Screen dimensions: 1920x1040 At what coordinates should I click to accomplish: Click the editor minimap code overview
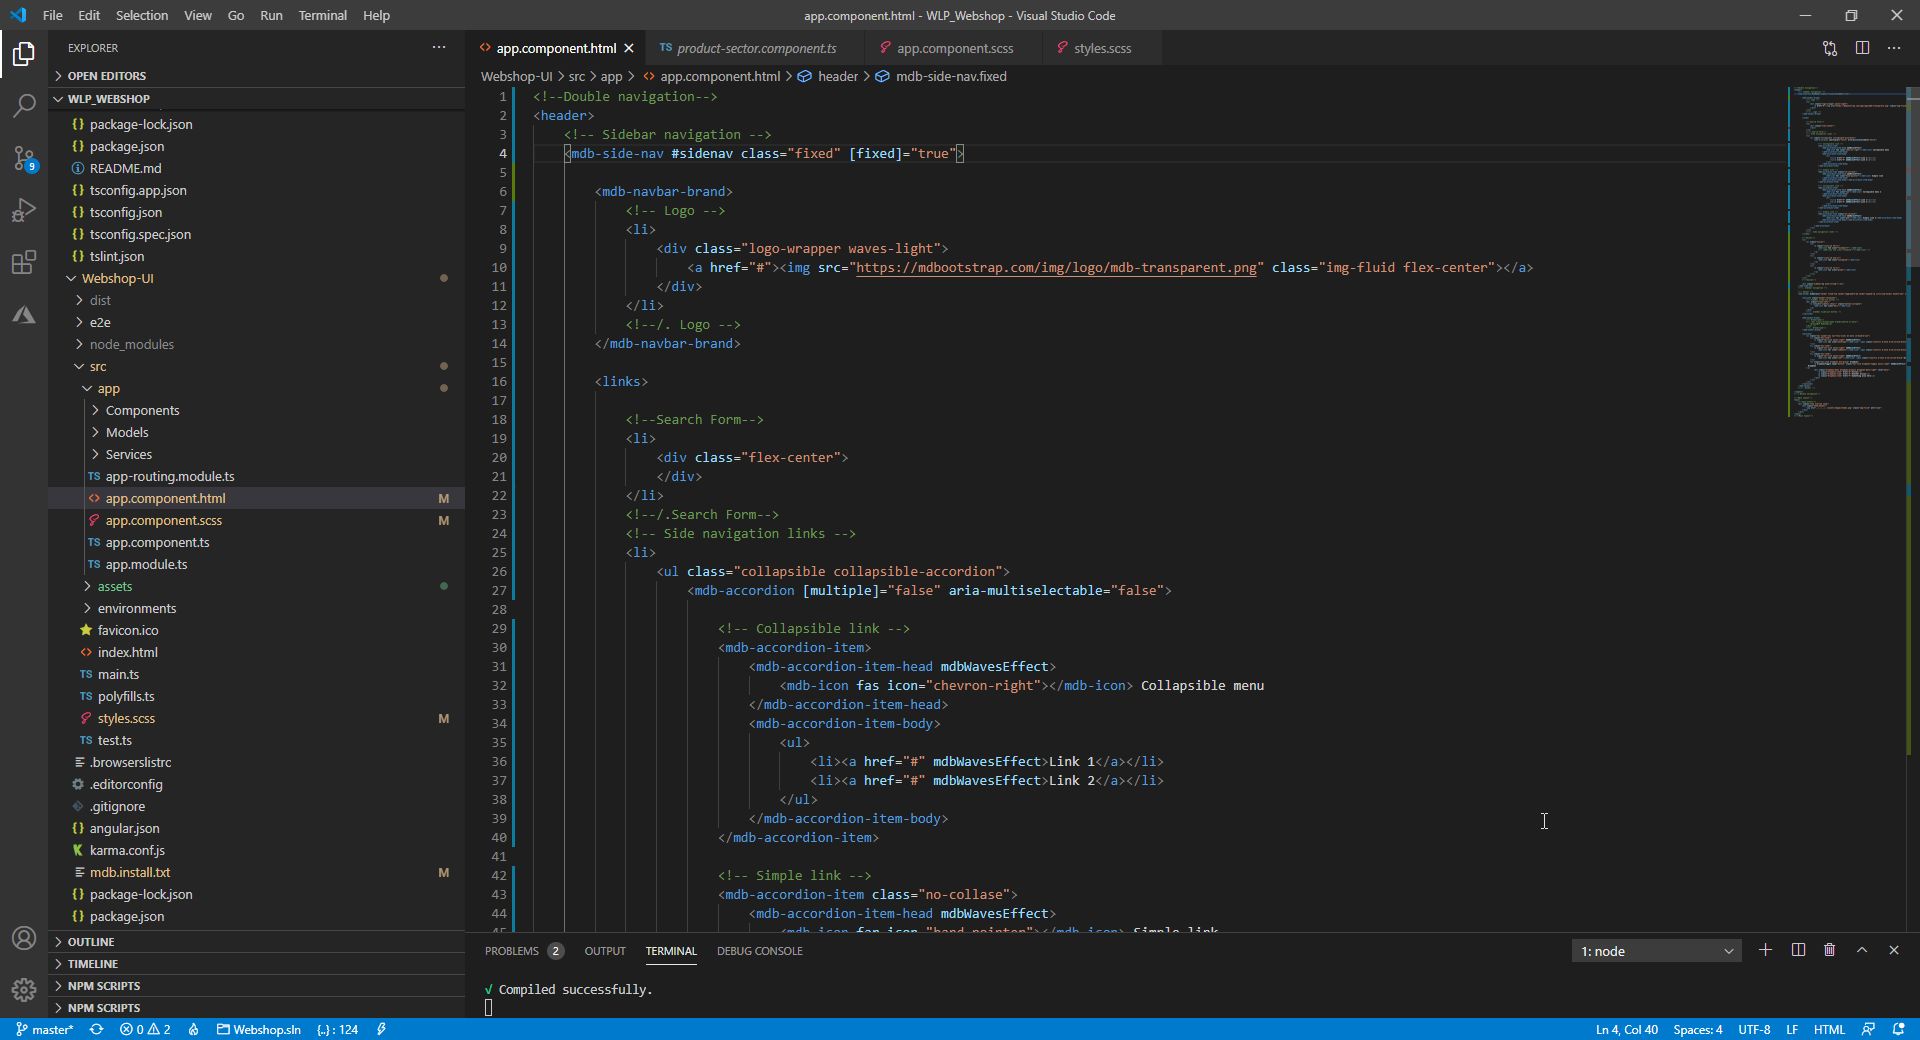[x=1846, y=250]
